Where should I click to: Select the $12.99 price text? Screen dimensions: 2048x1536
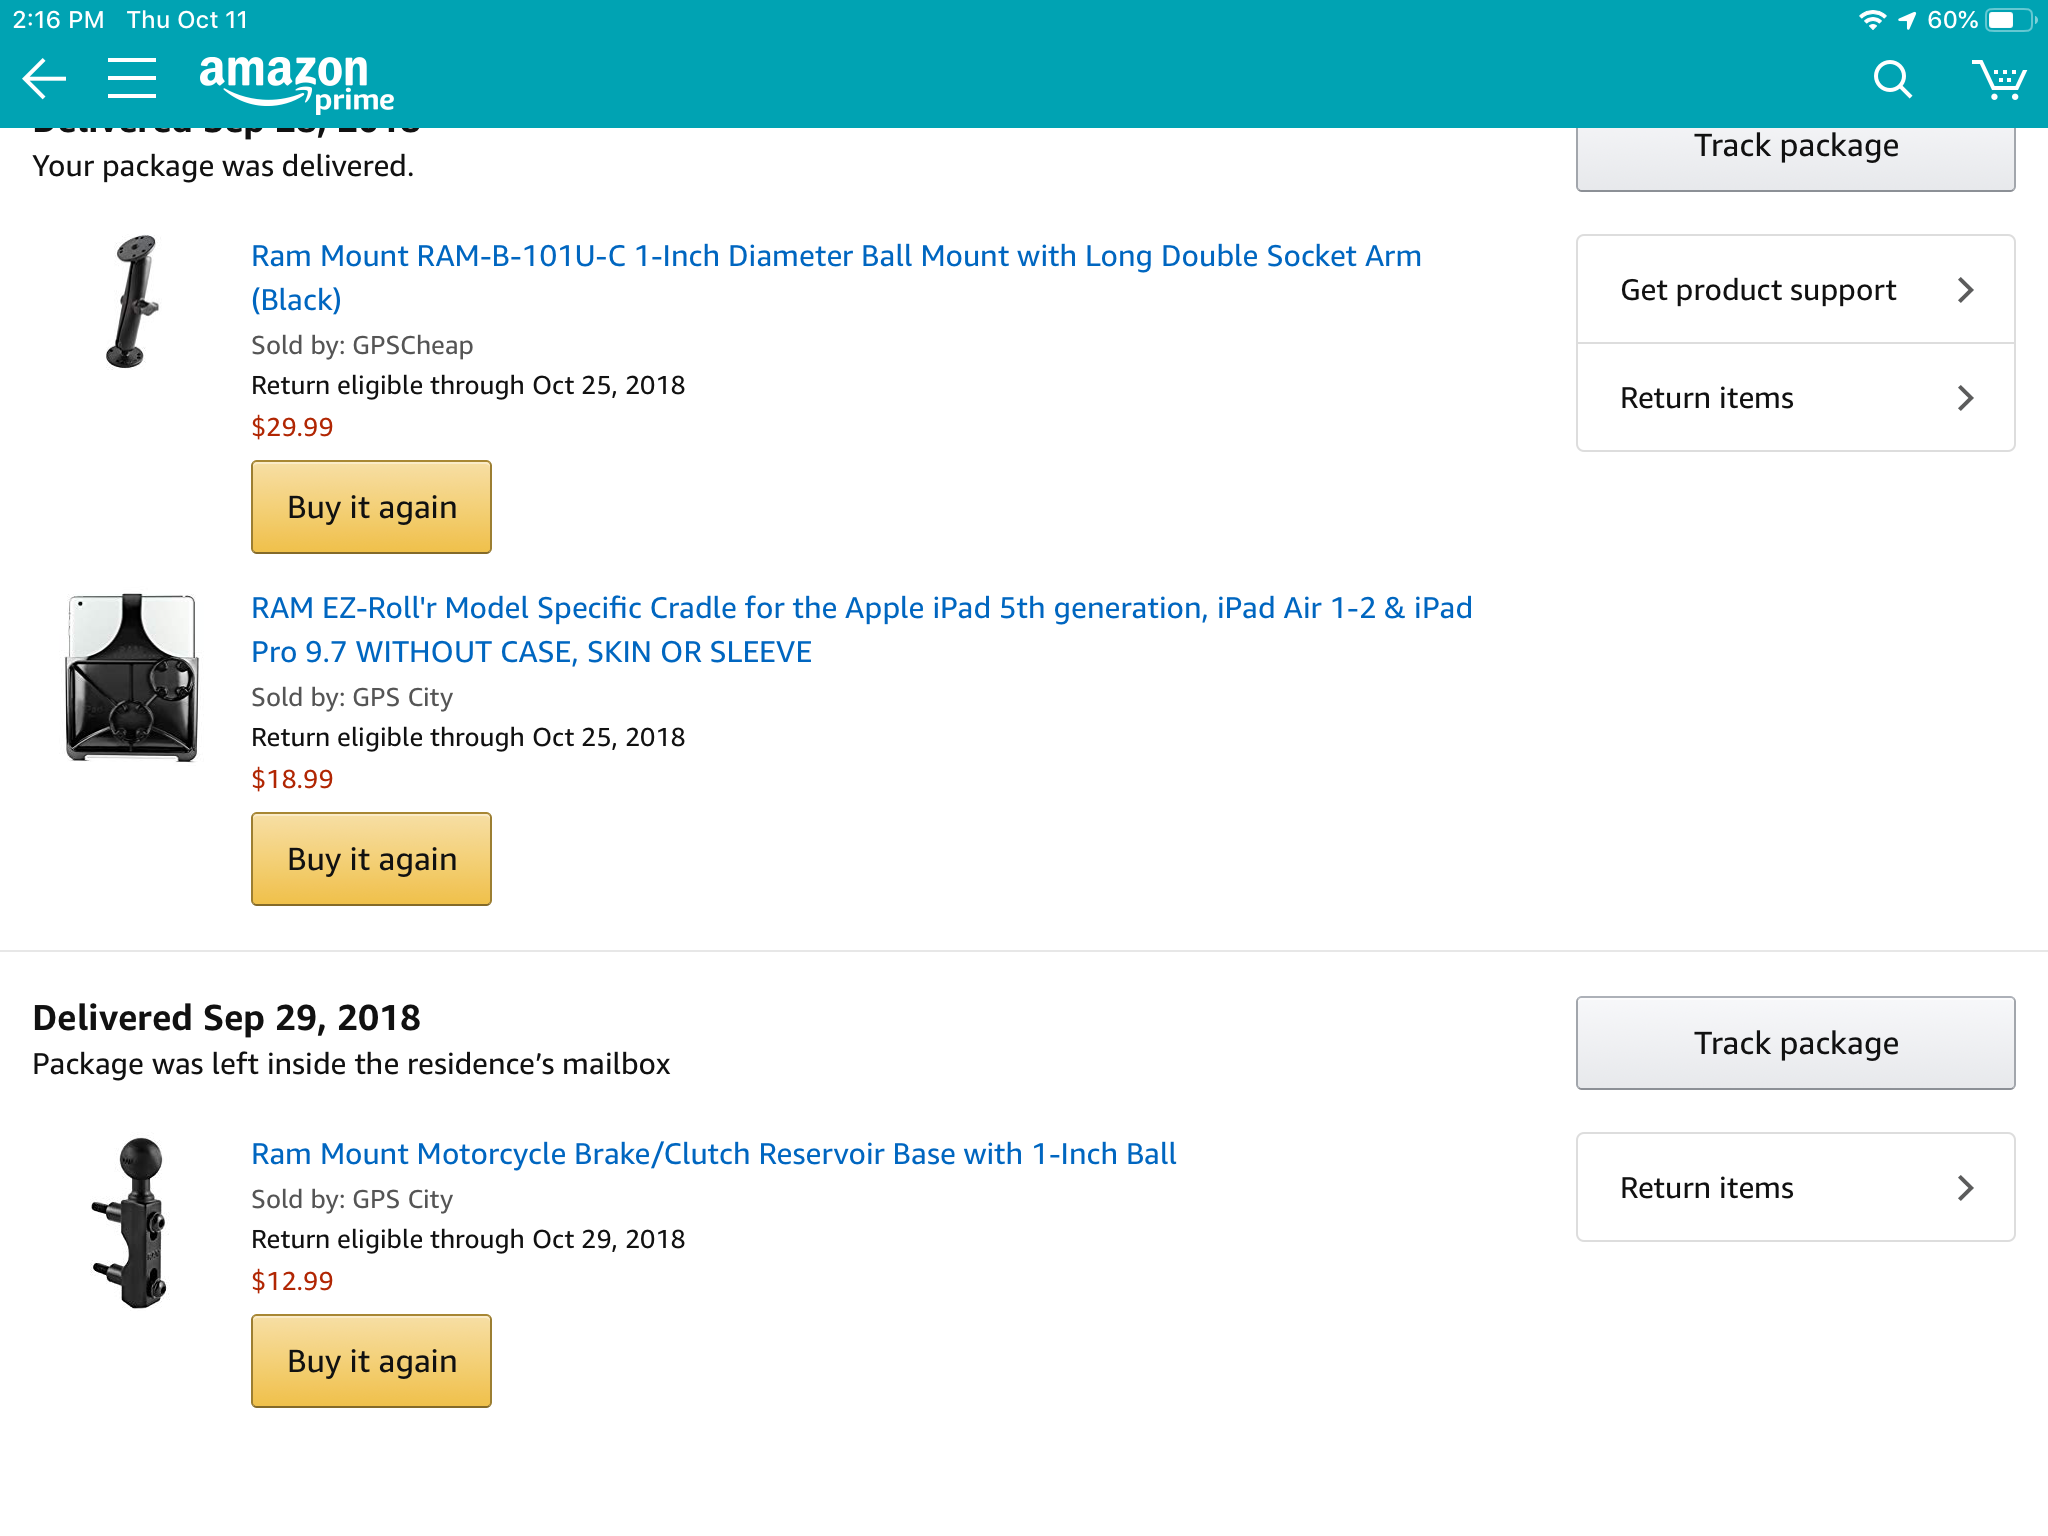tap(292, 1281)
